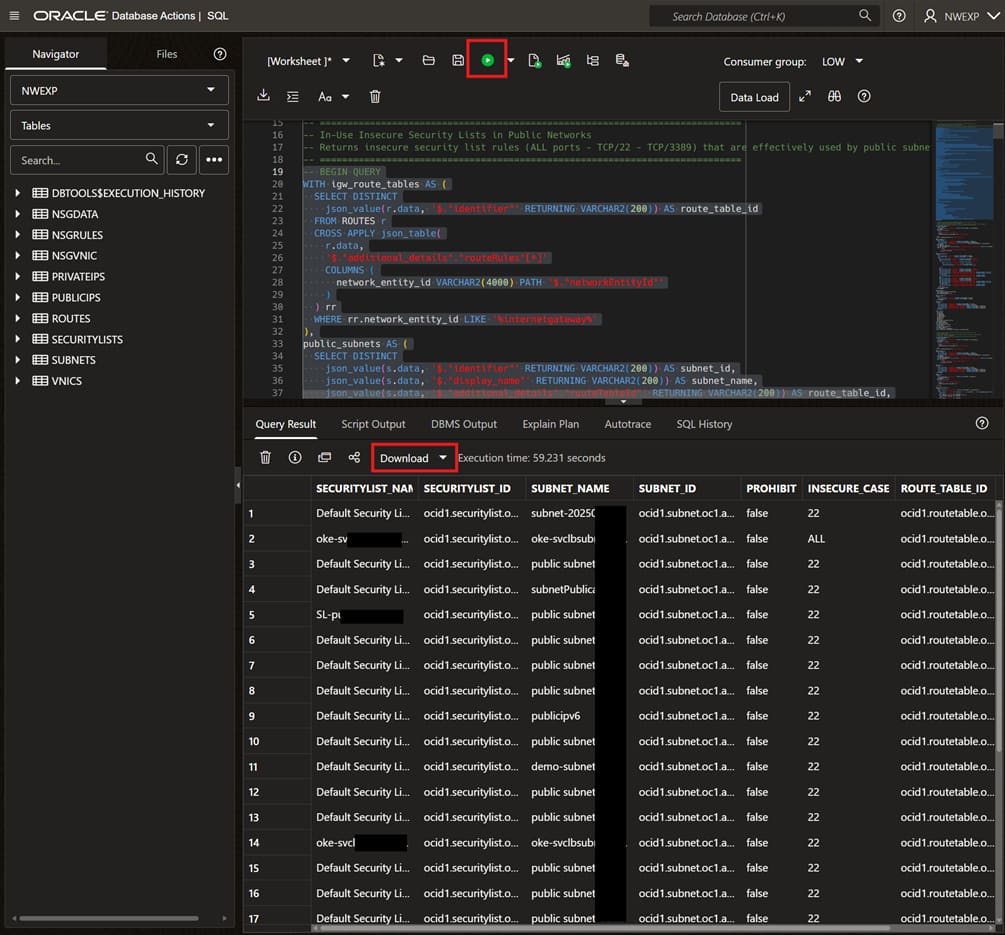The height and width of the screenshot is (935, 1005).
Task: Click the Format indent icon
Action: click(x=293, y=97)
